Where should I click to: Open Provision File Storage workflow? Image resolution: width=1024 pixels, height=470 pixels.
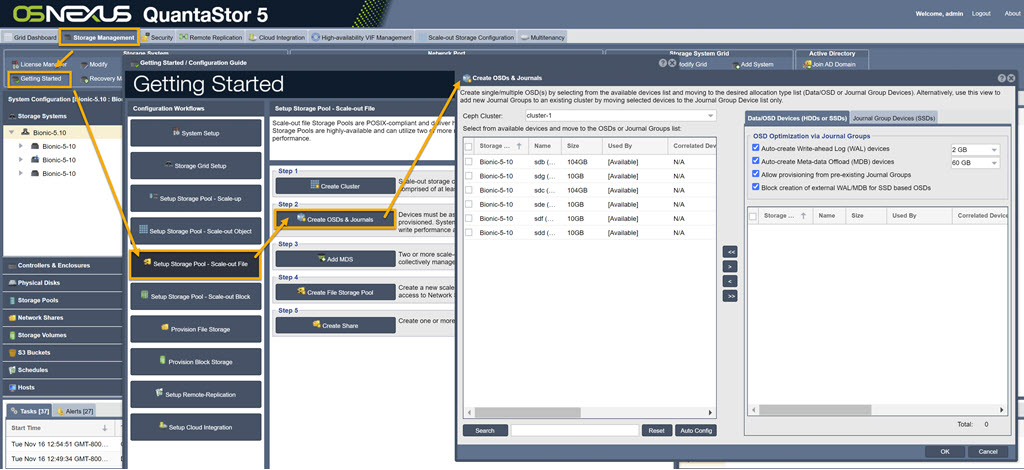click(196, 329)
